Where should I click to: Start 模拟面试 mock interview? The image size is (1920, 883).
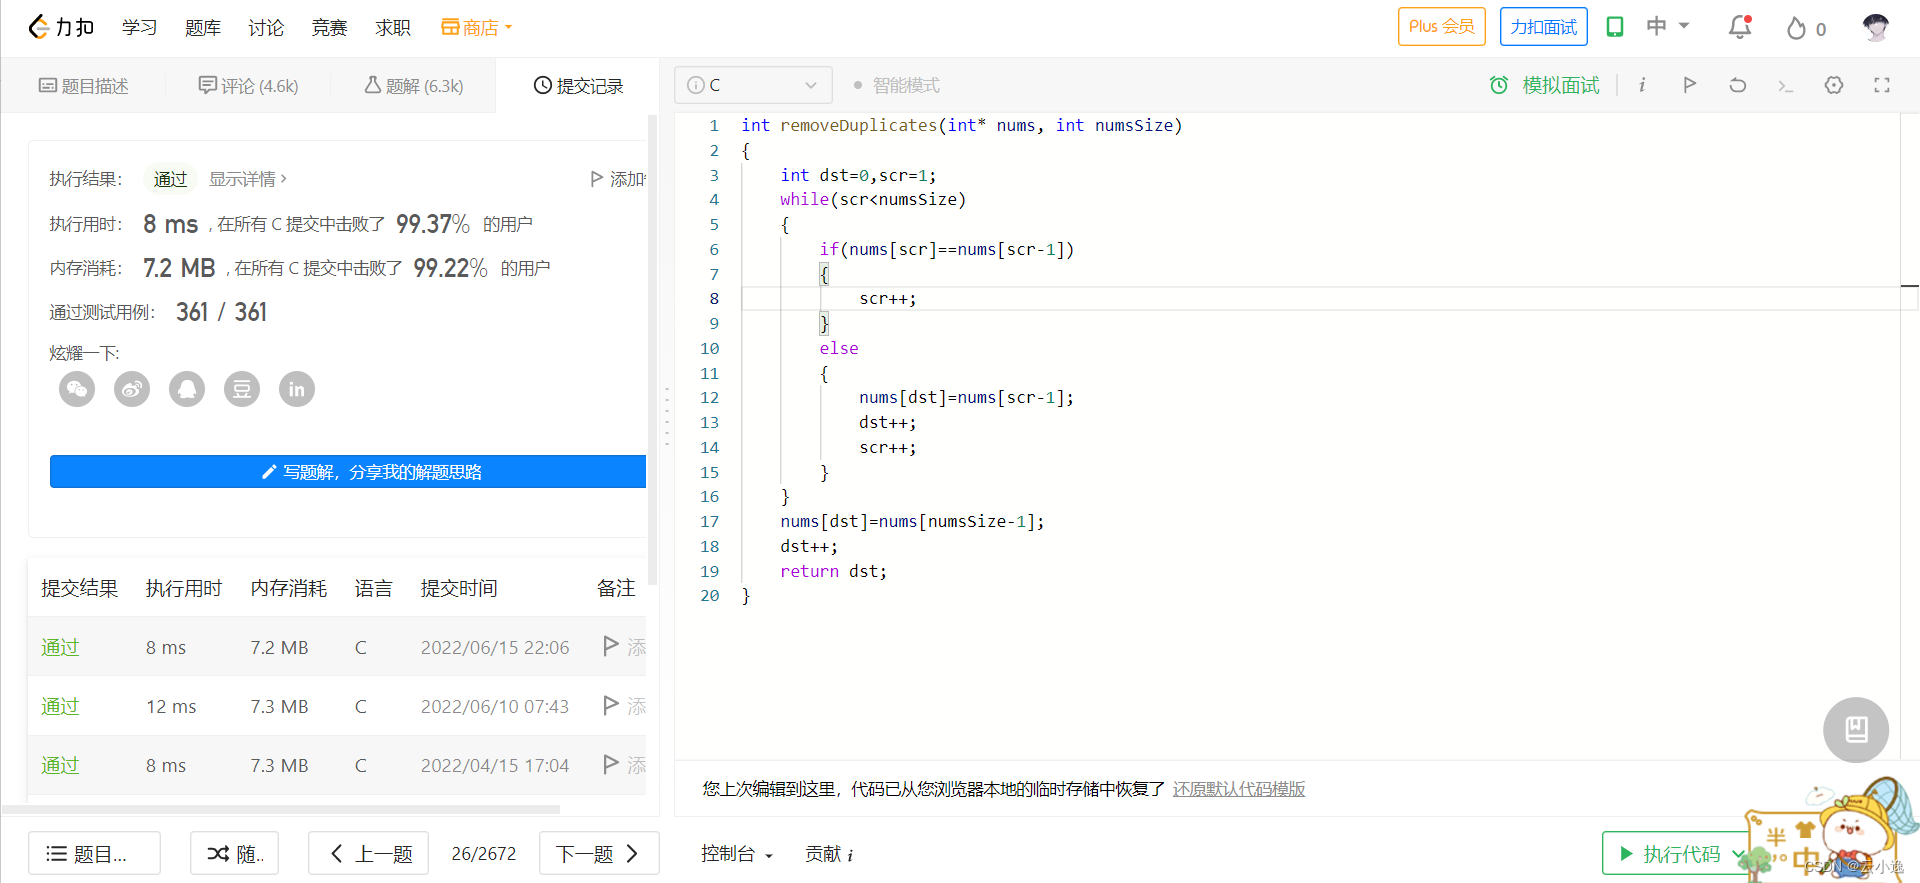(x=1545, y=85)
